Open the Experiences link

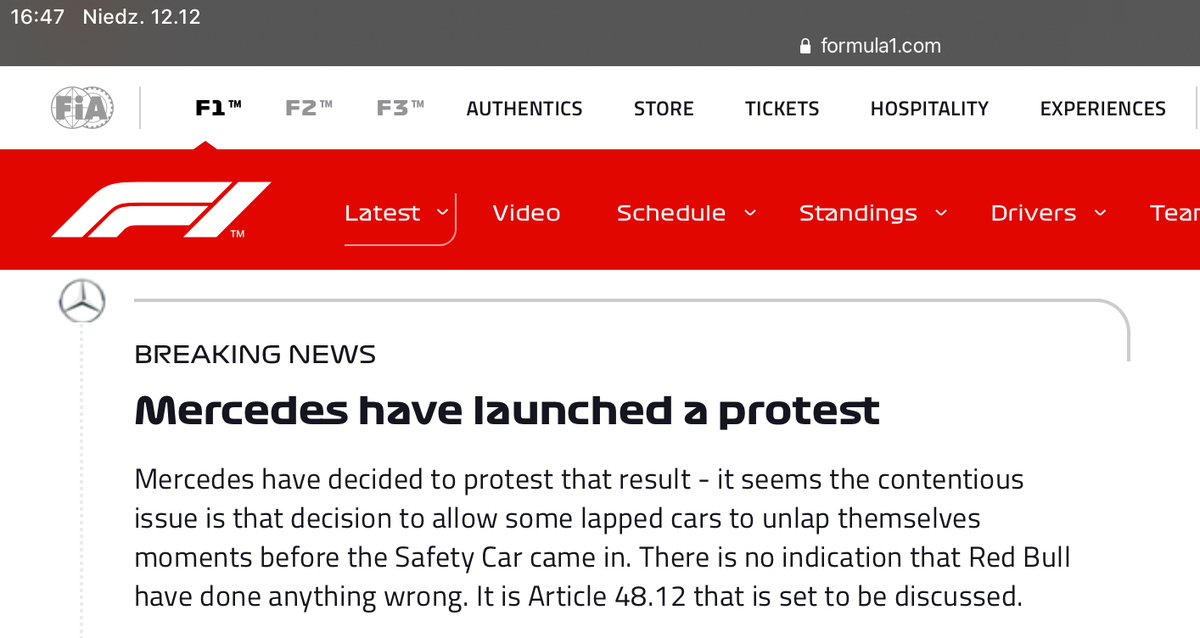(x=1103, y=108)
